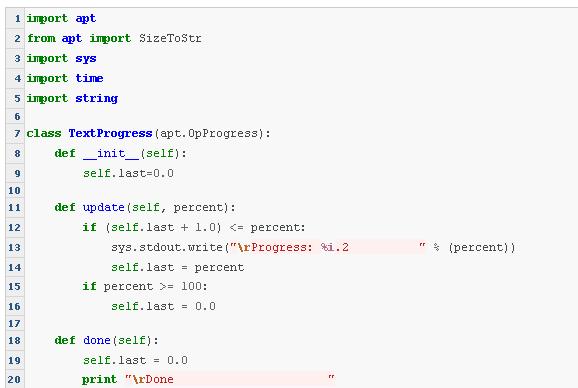Select line number 7 in gutter
This screenshot has height=388, width=578.
click(17, 133)
